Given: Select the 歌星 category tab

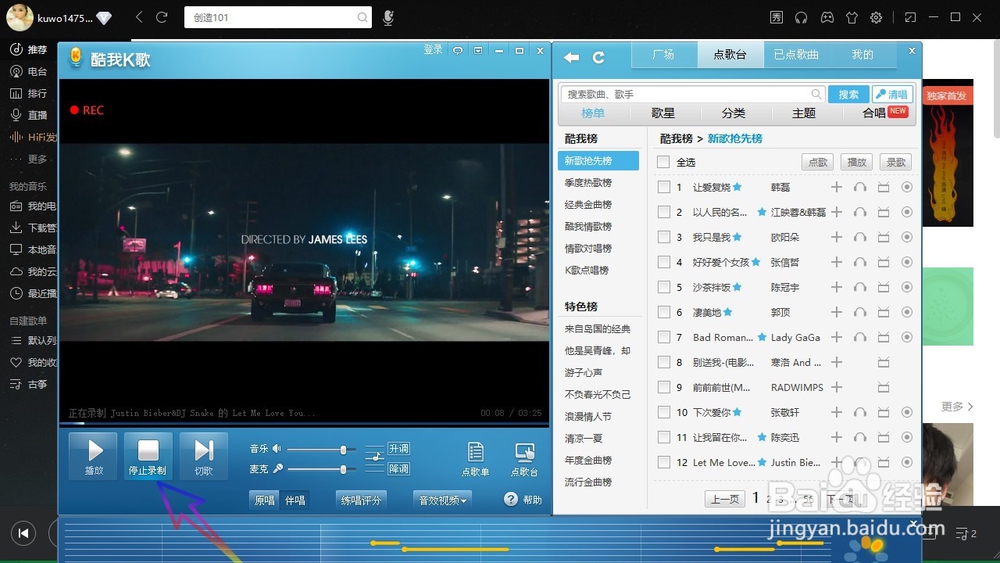Looking at the screenshot, I should 663,113.
